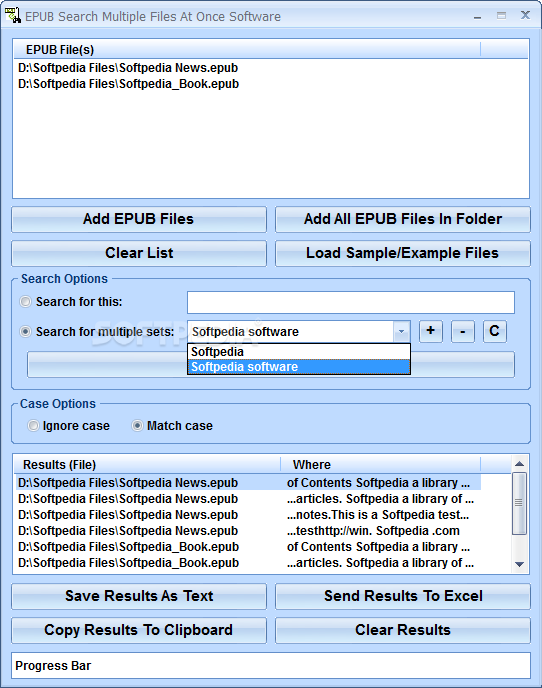
Task: Click the 'Clear List' button
Action: pos(139,253)
